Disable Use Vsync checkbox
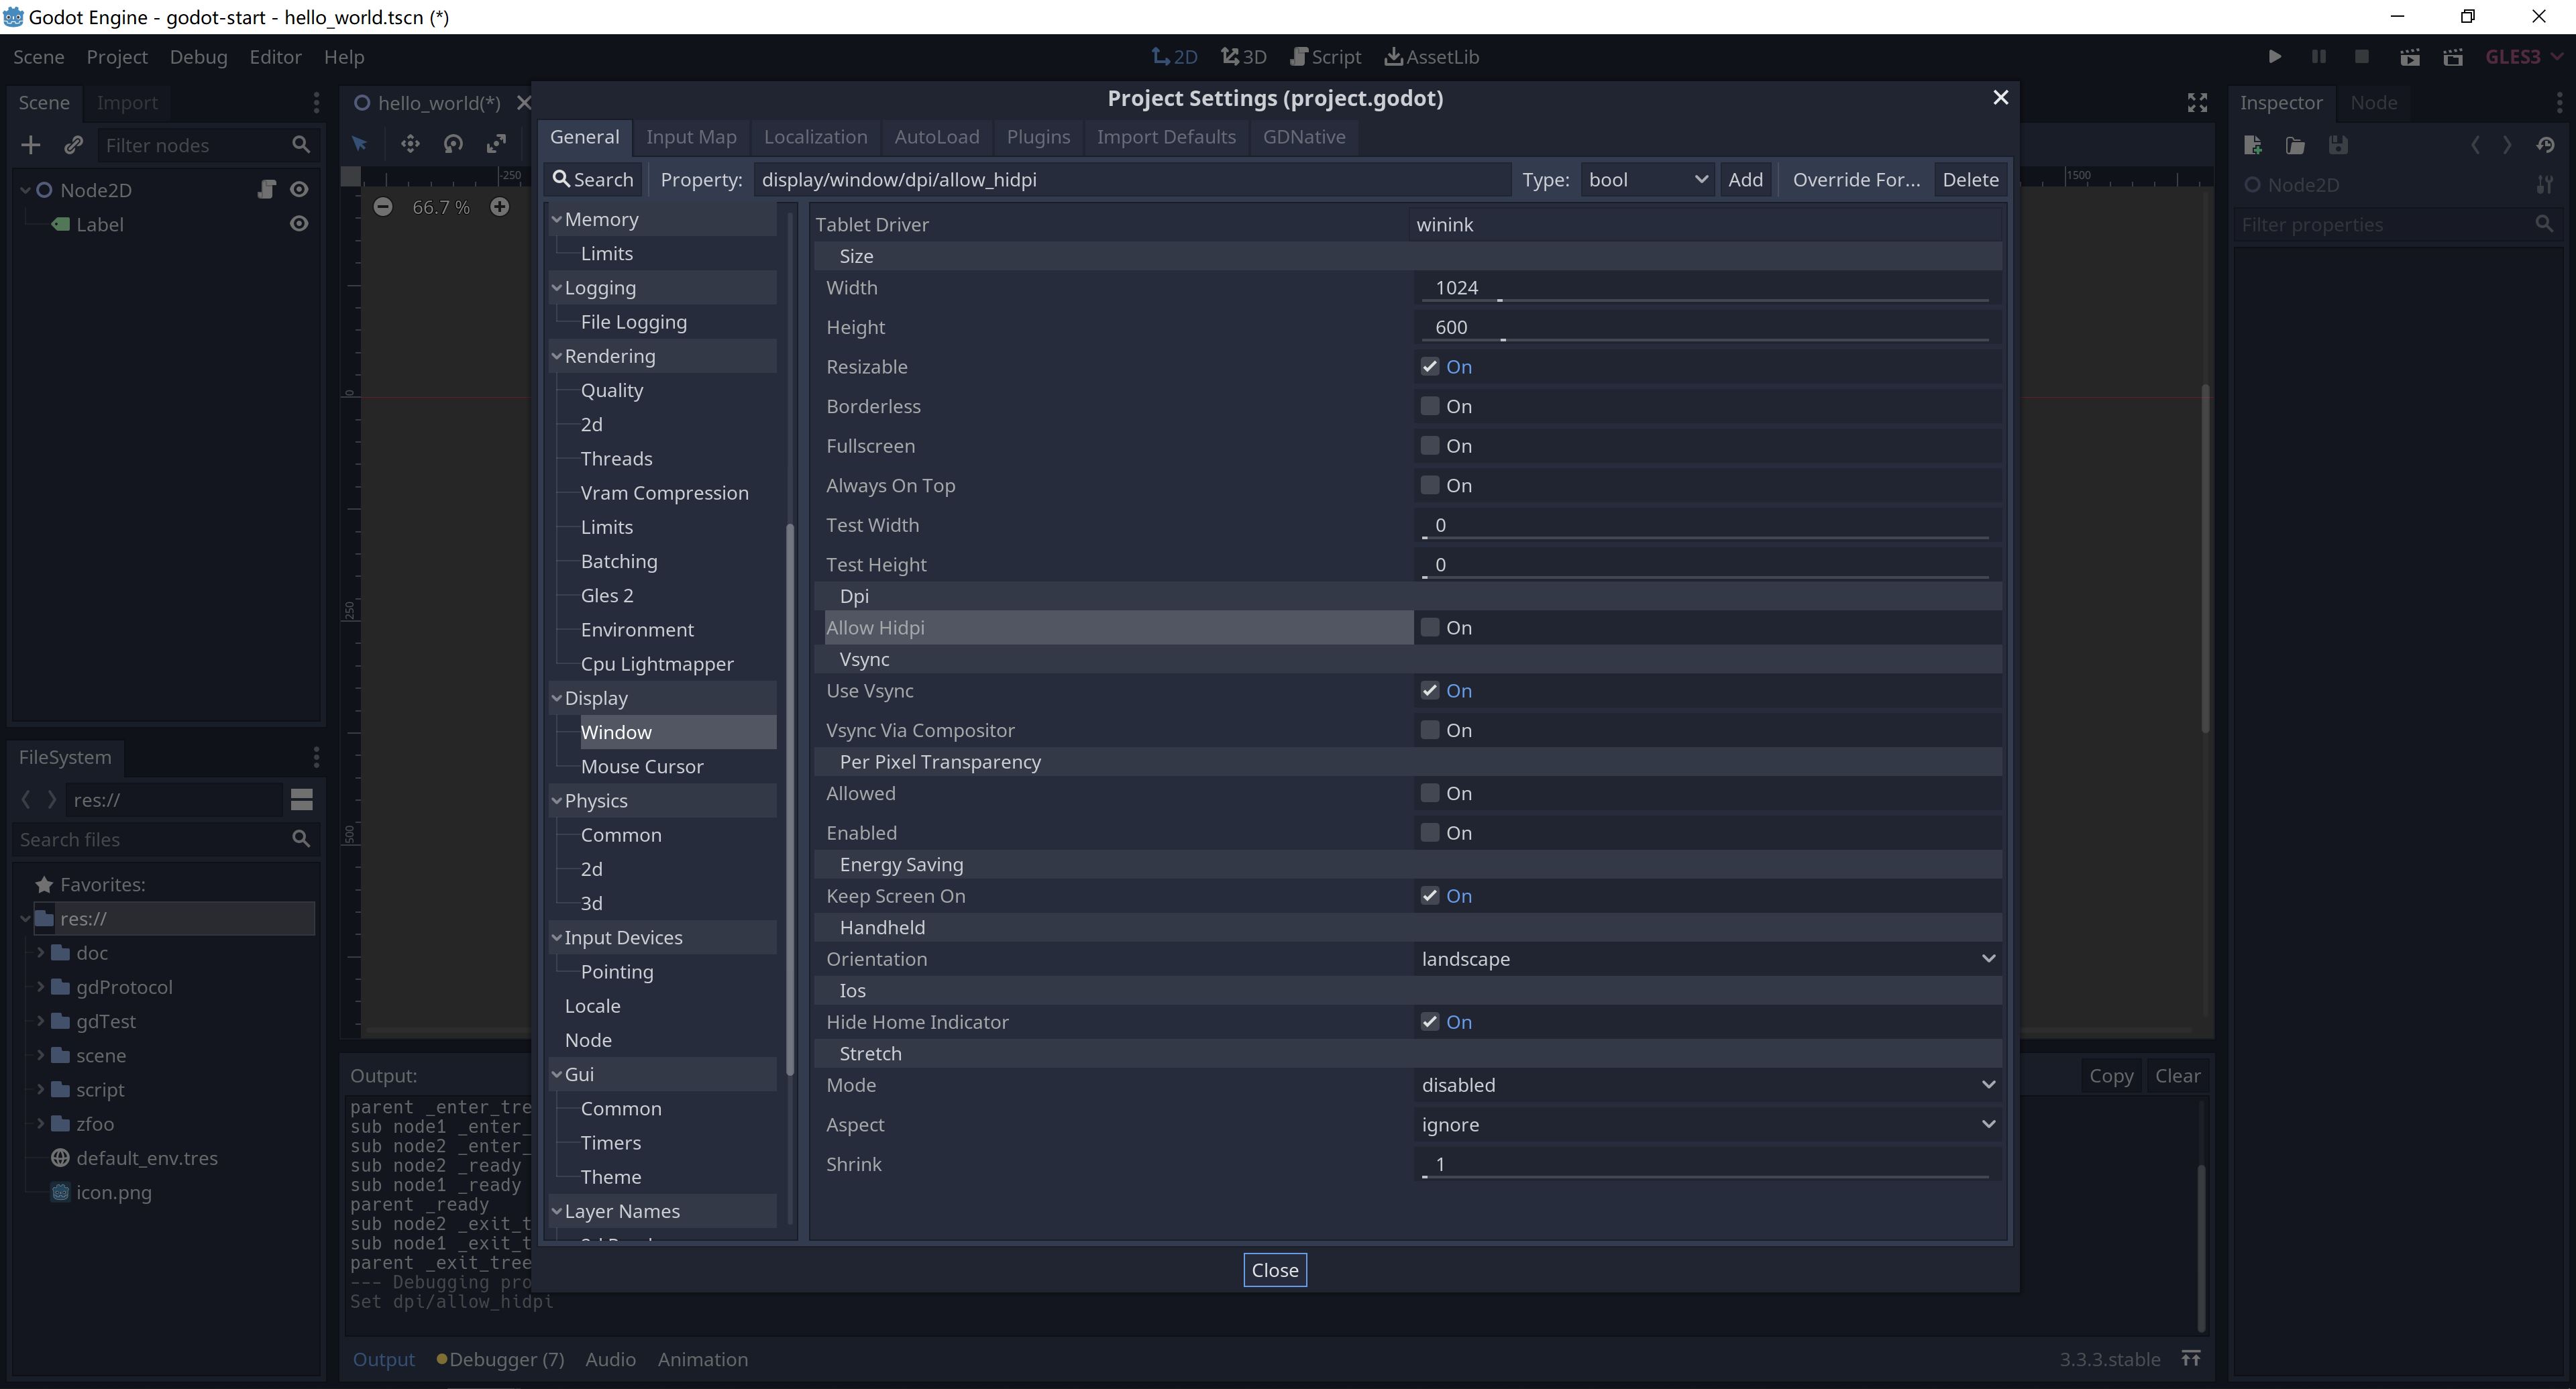The image size is (2576, 1389). click(1430, 691)
